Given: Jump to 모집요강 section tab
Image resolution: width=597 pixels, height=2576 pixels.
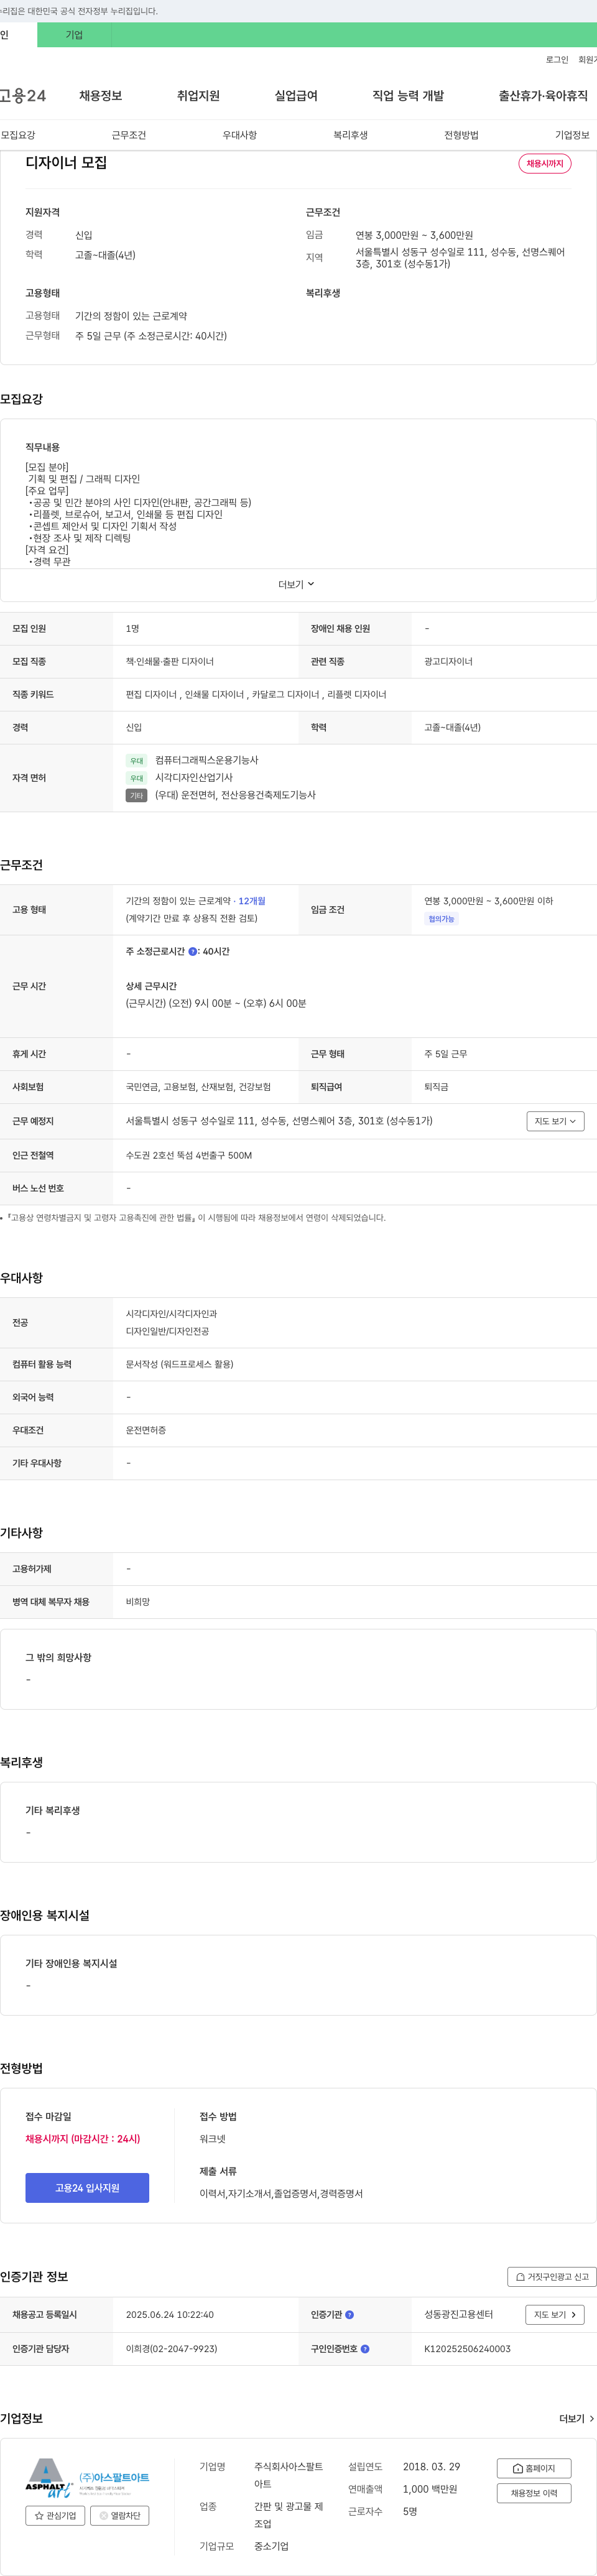Looking at the screenshot, I should pos(18,135).
